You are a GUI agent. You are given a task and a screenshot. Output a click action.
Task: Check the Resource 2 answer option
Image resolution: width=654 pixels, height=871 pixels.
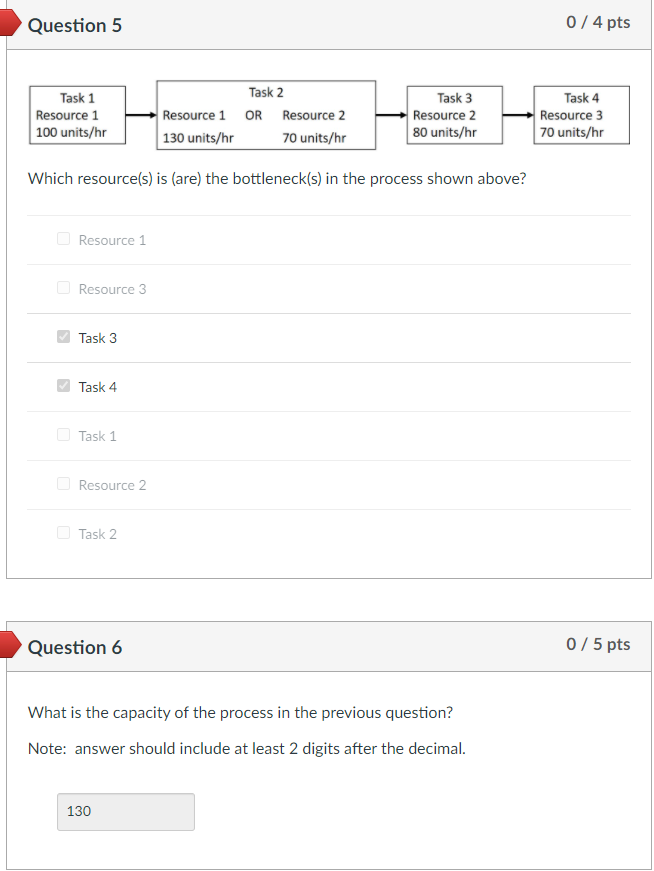tap(62, 484)
